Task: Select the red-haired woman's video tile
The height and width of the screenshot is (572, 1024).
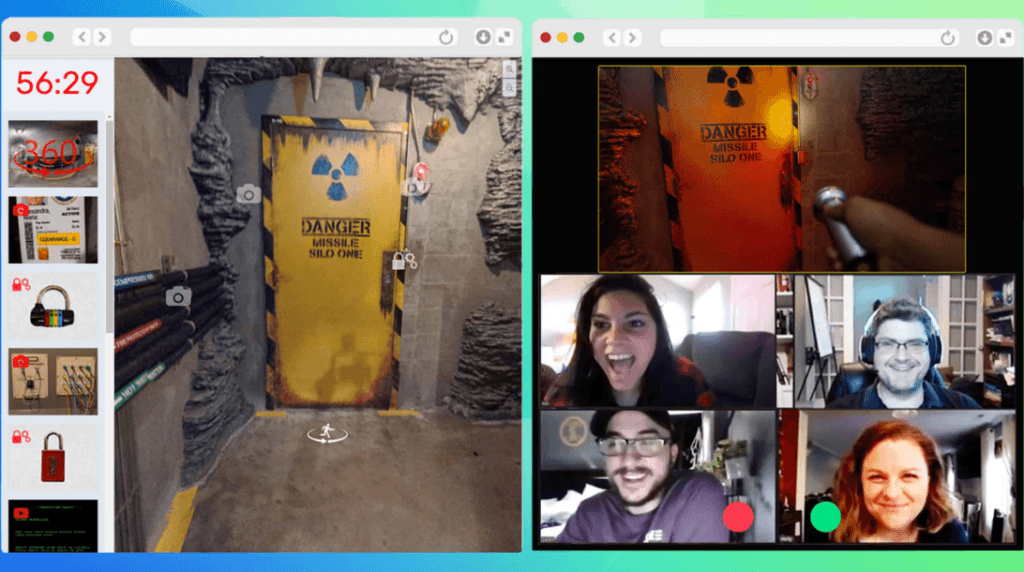Action: (x=896, y=477)
